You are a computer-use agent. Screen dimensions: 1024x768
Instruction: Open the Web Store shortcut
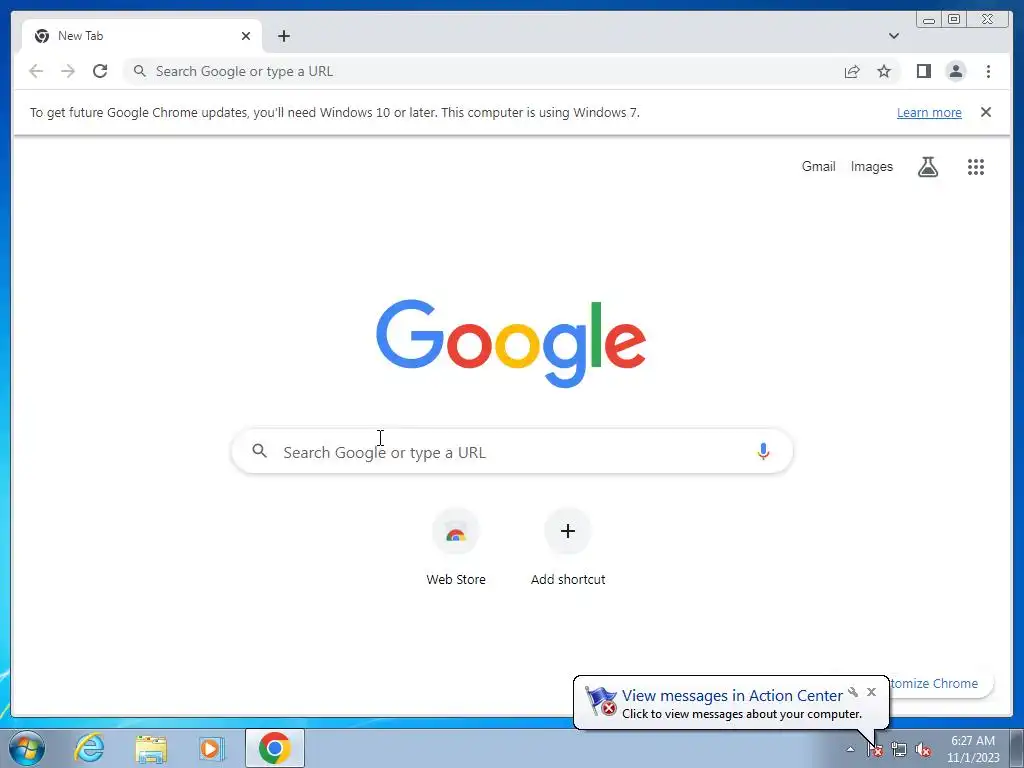(456, 547)
